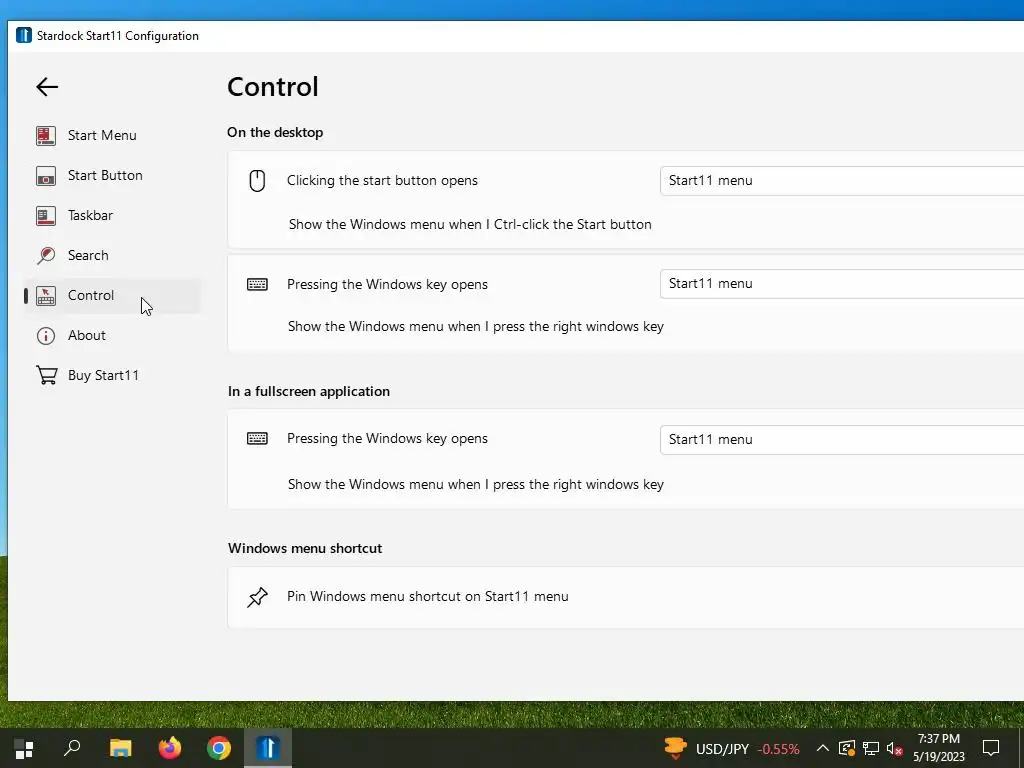The width and height of the screenshot is (1024, 768).
Task: Click 'Pin Windows menu shortcut on Start11 menu'
Action: coord(428,596)
